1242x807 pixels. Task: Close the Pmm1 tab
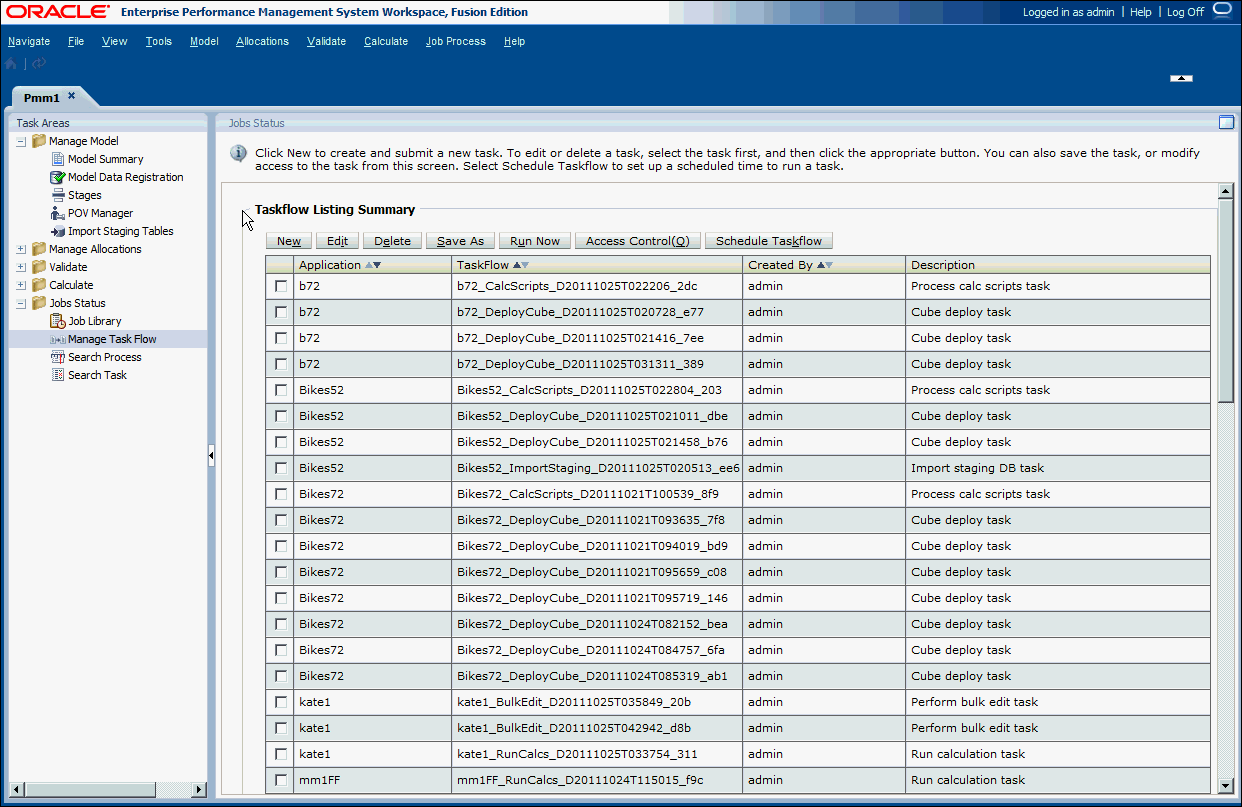coord(71,96)
